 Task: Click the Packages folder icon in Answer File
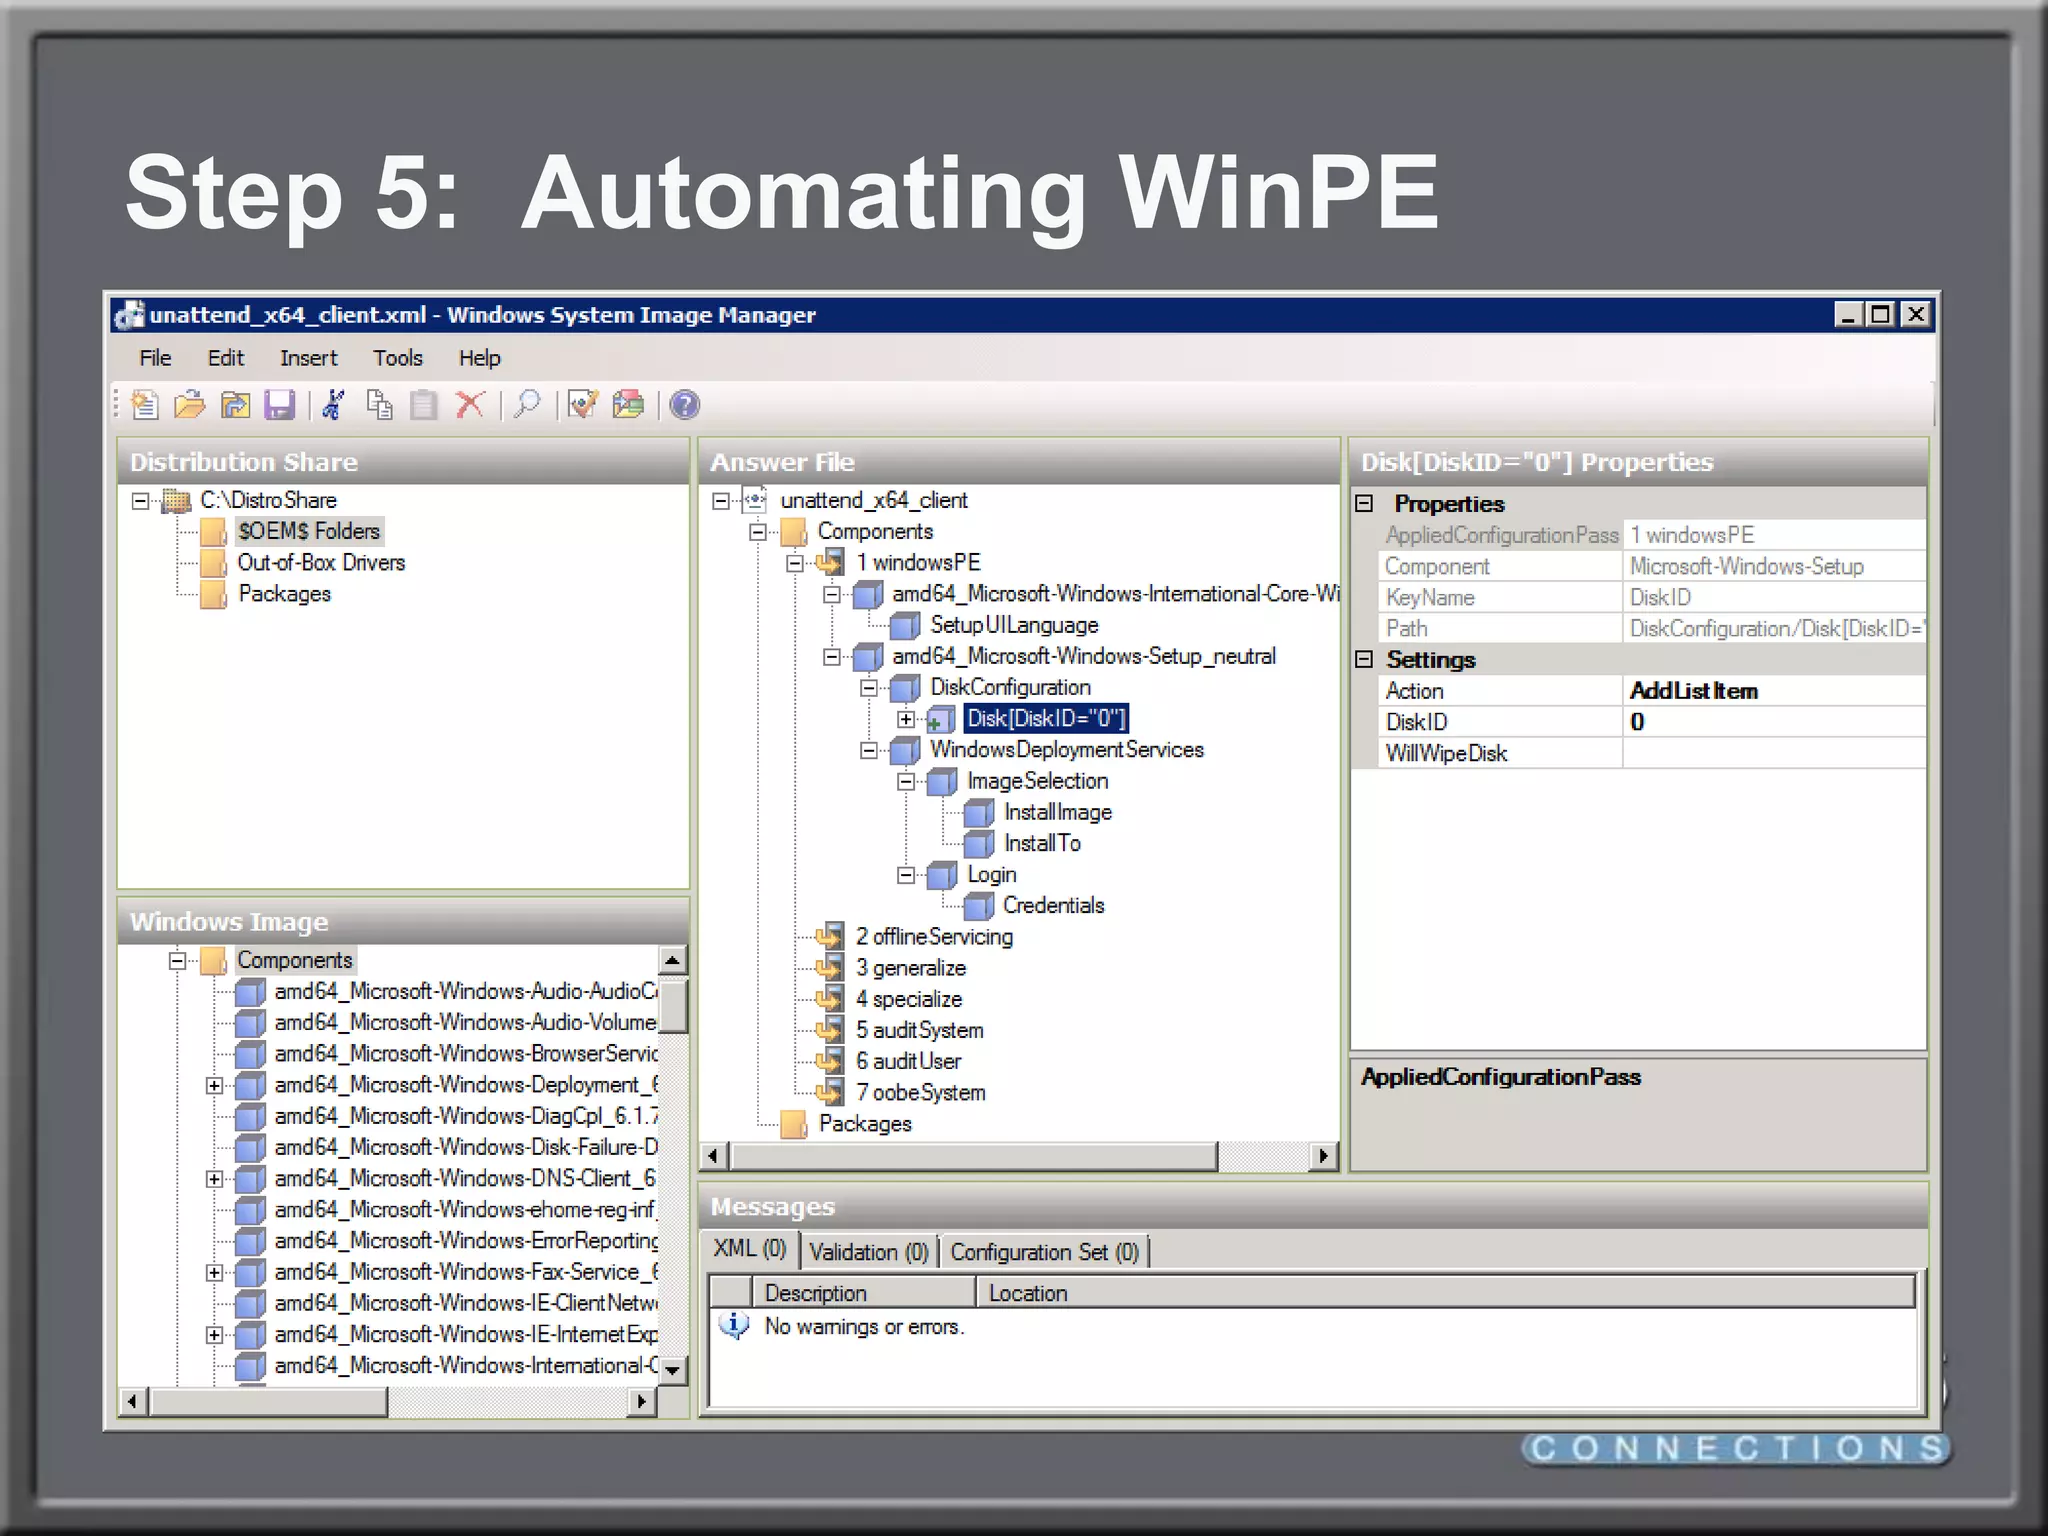pos(794,1124)
